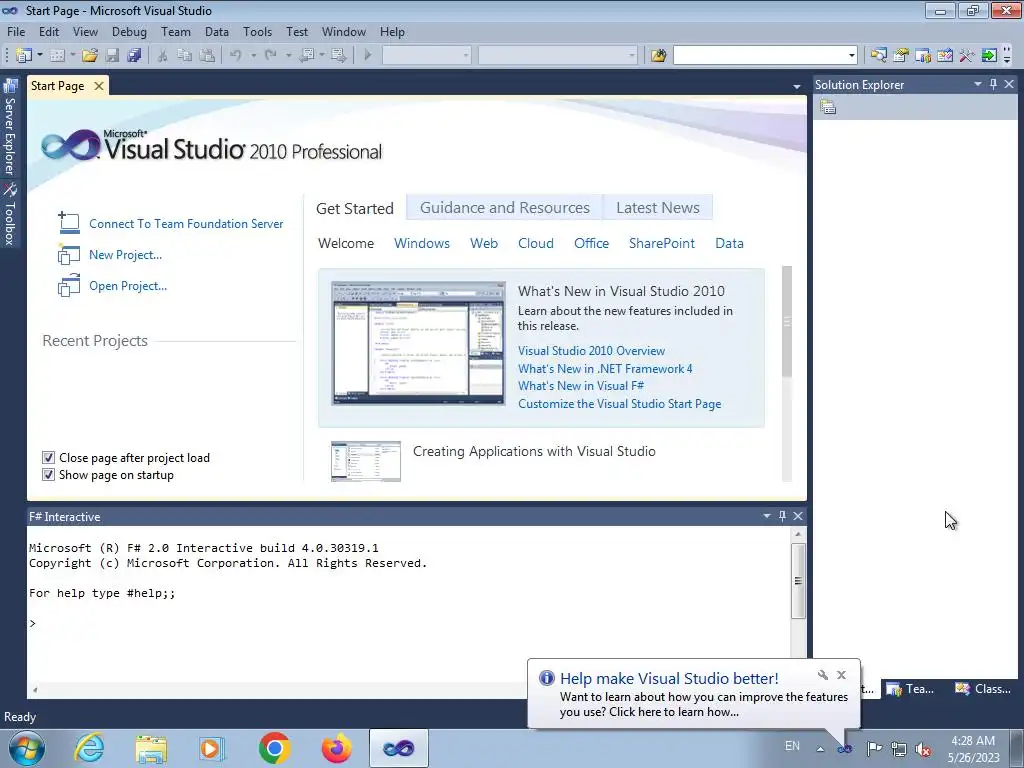Expand the New Project dropdown arrow
Image resolution: width=1024 pixels, height=768 pixels.
(x=40, y=56)
